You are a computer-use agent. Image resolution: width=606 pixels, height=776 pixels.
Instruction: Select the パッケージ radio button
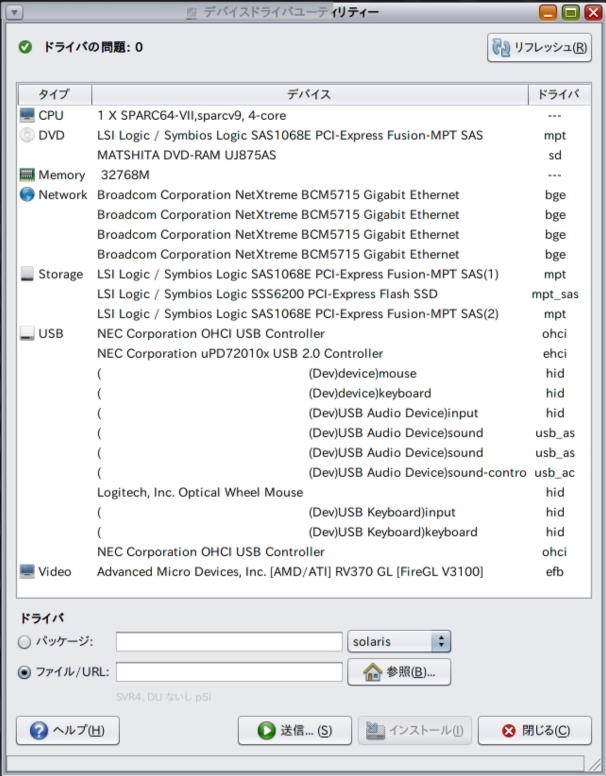coord(24,642)
